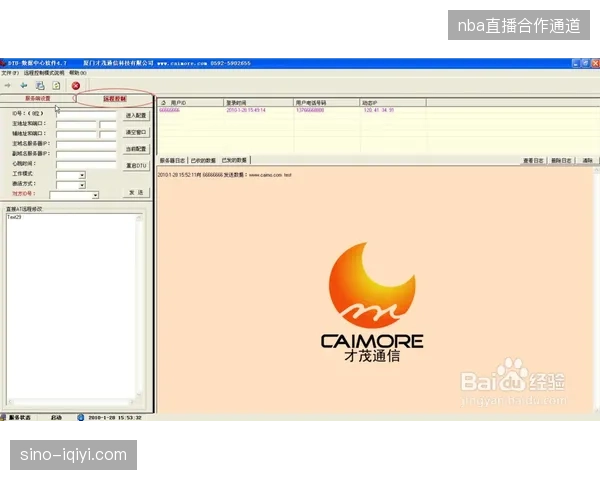This screenshot has height=480, width=600.
Task: Click the service status icon in status bar
Action: tap(3, 417)
